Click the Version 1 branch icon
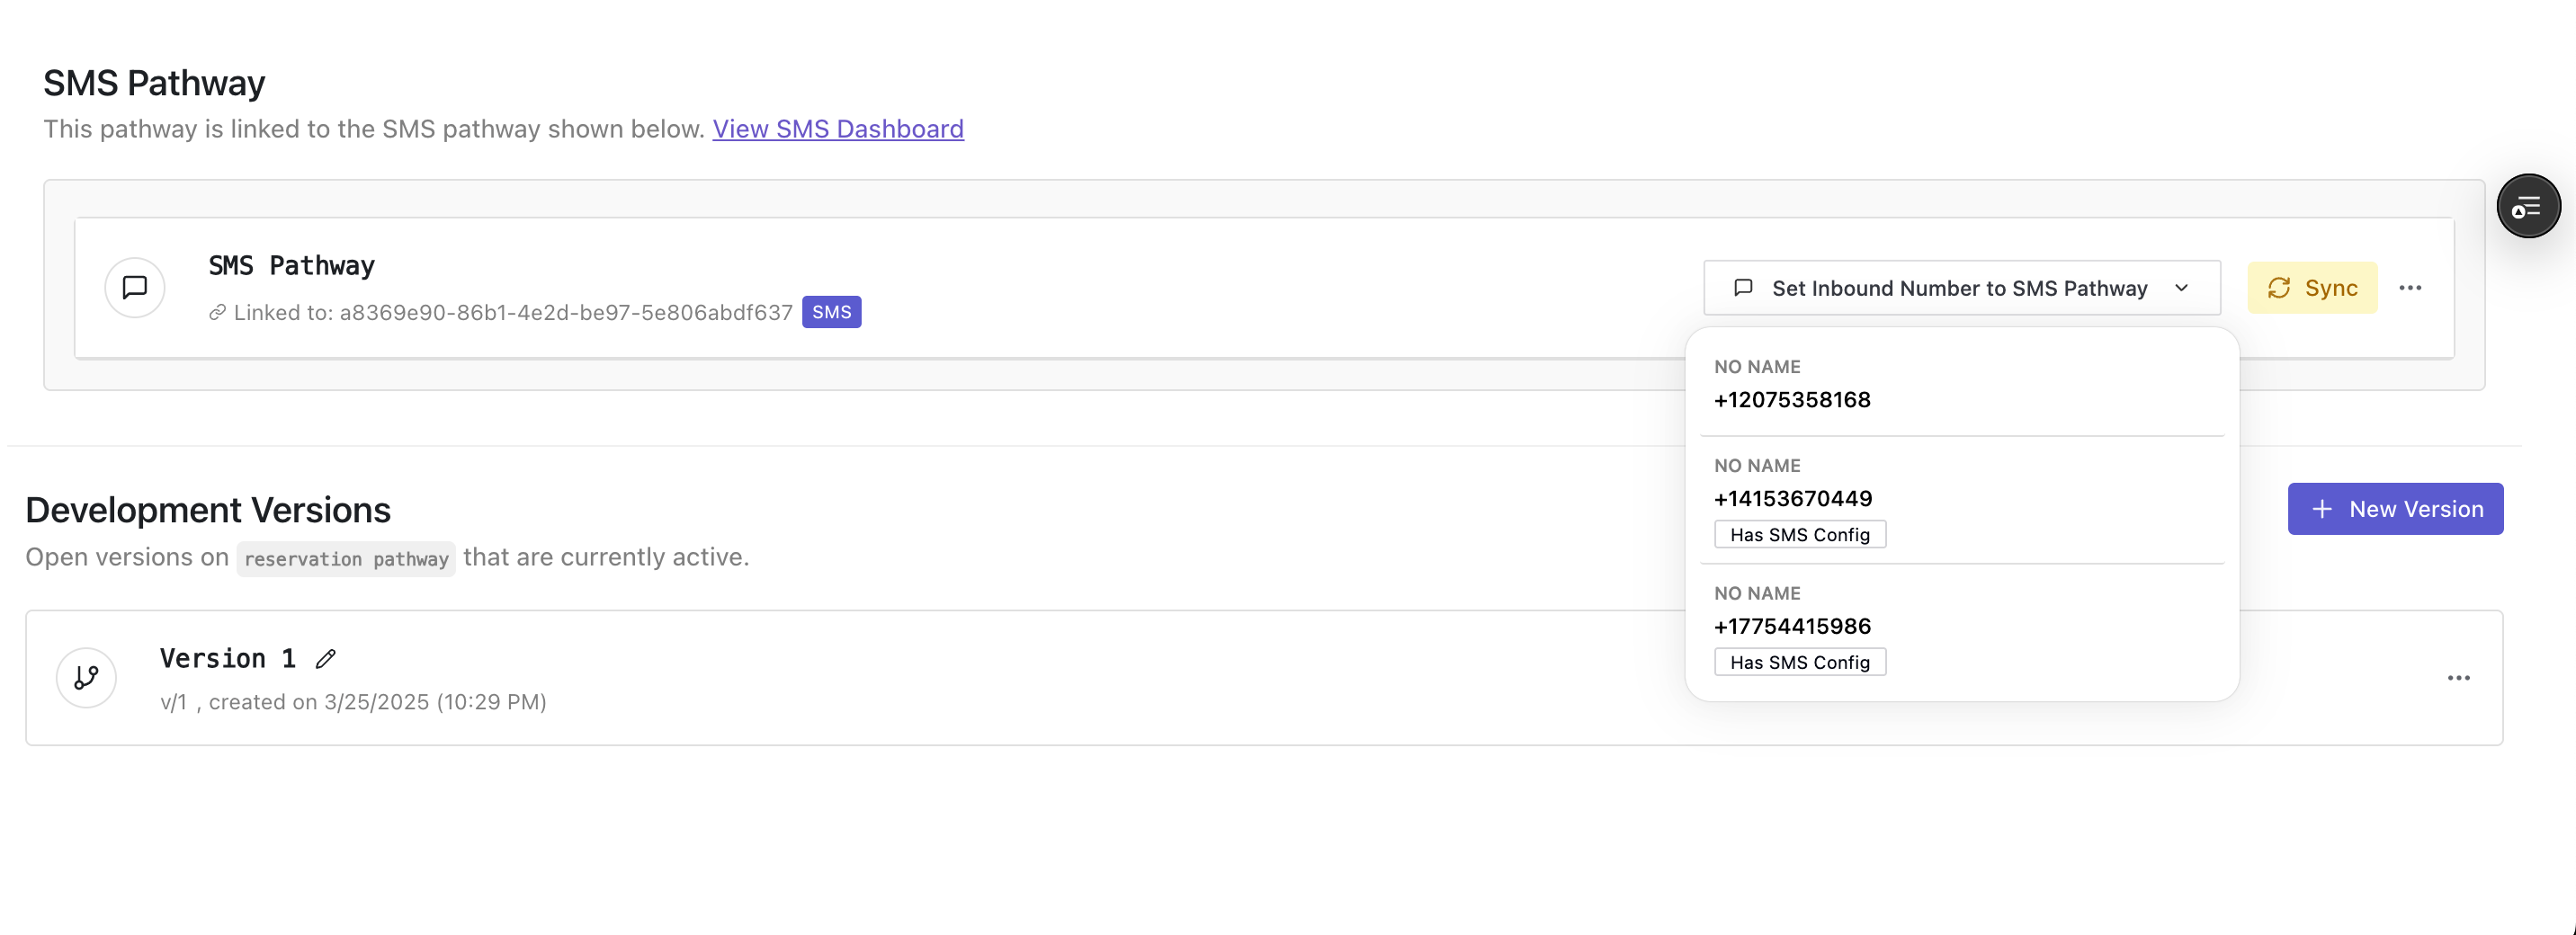Screen dimensions: 2576x935 pyautogui.click(x=86, y=678)
